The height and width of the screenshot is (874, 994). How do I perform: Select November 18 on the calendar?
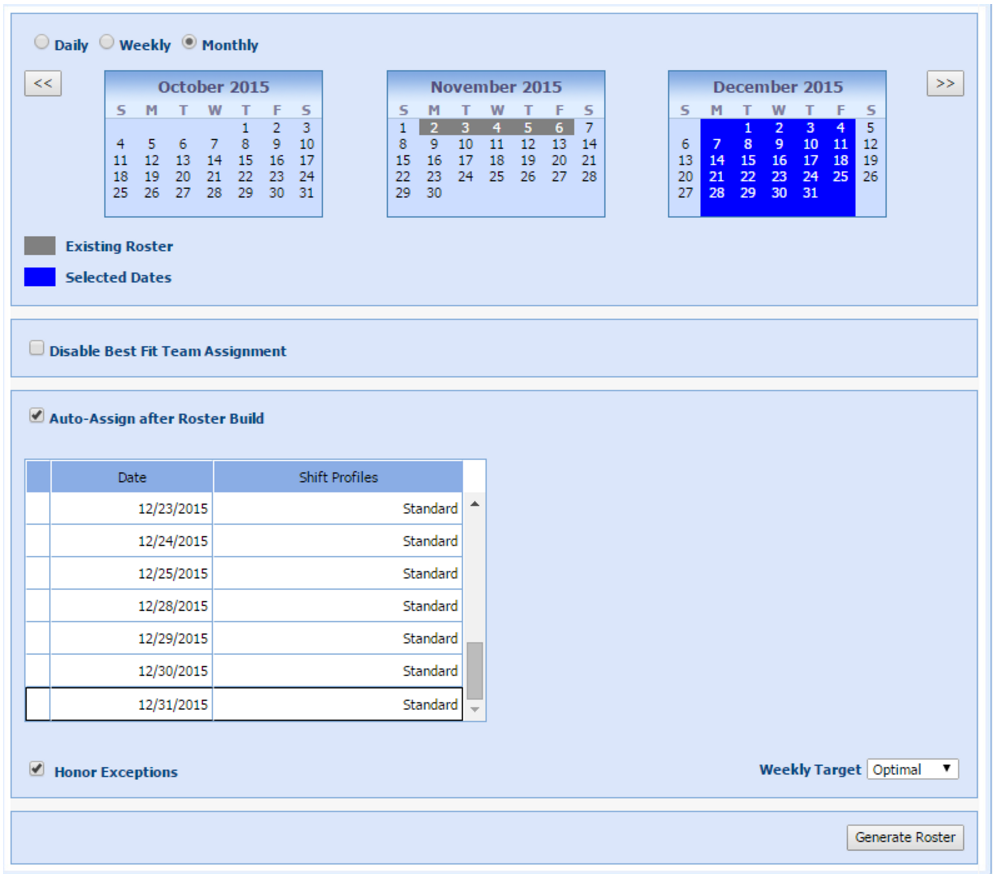pos(497,160)
